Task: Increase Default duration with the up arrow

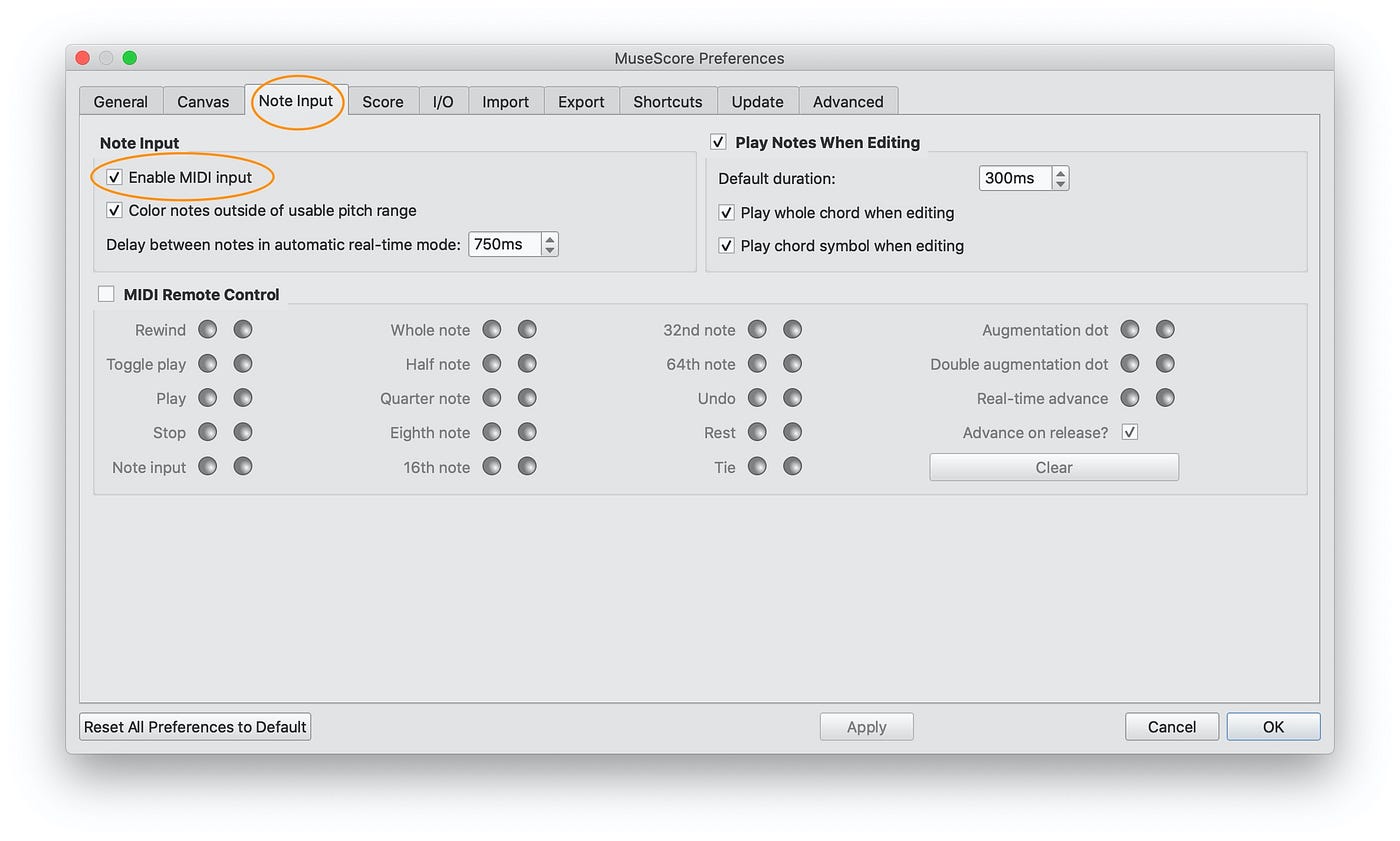Action: click(x=1061, y=173)
